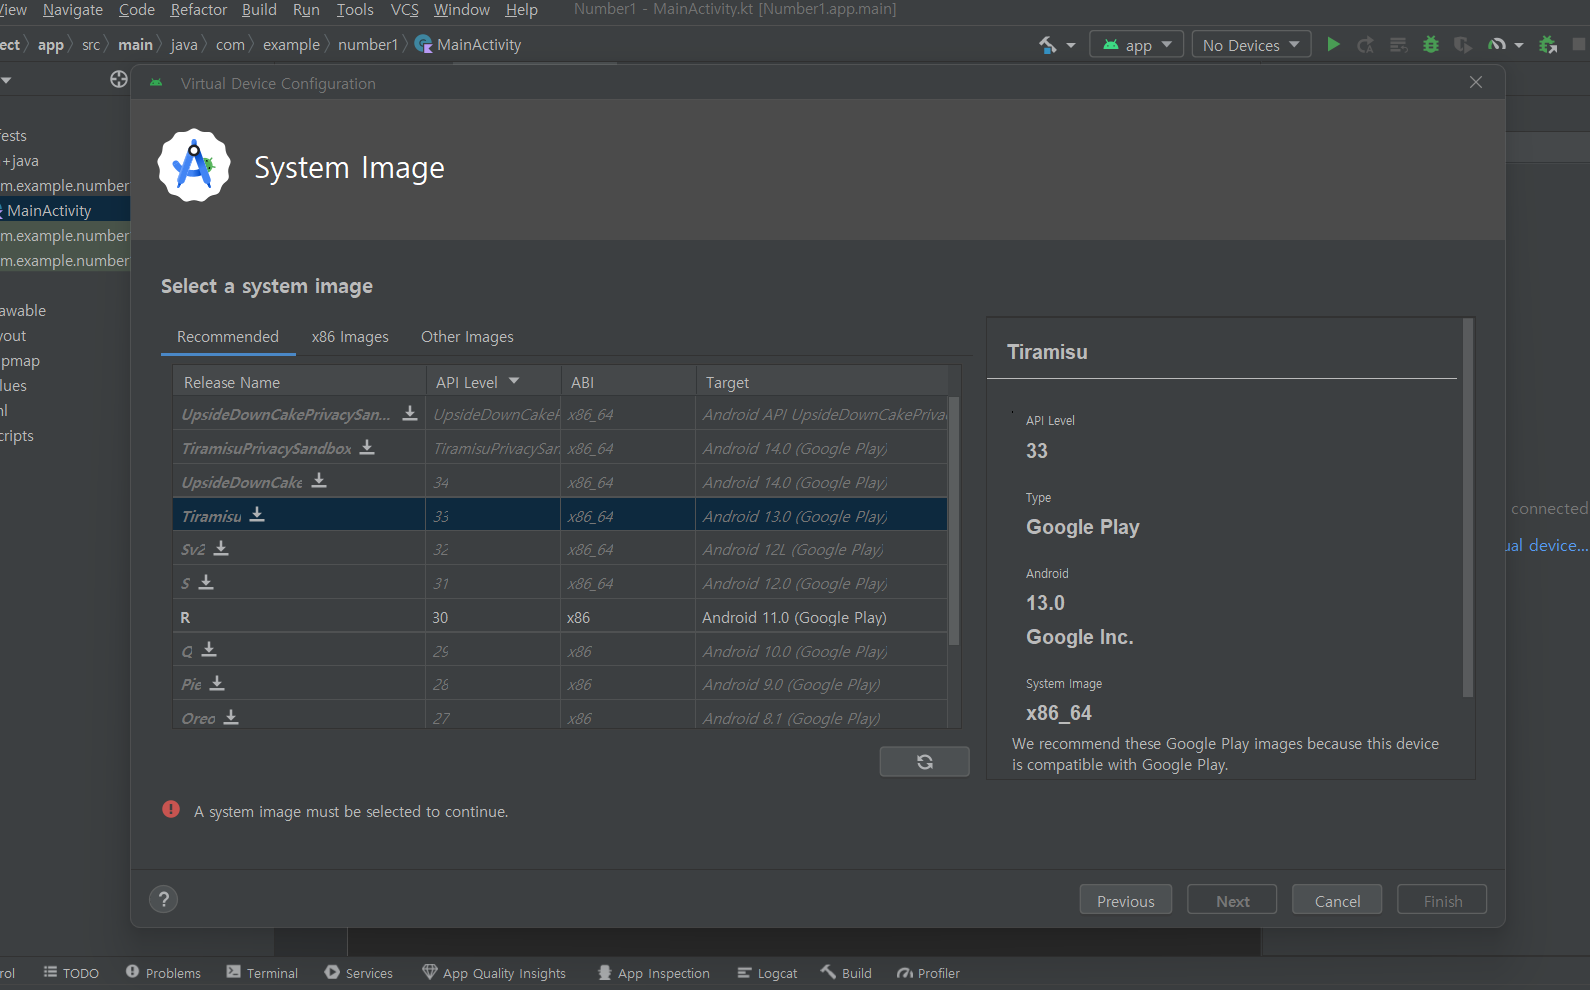Download the Tiramisu system image
Viewport: 1590px width, 990px height.
click(x=257, y=514)
